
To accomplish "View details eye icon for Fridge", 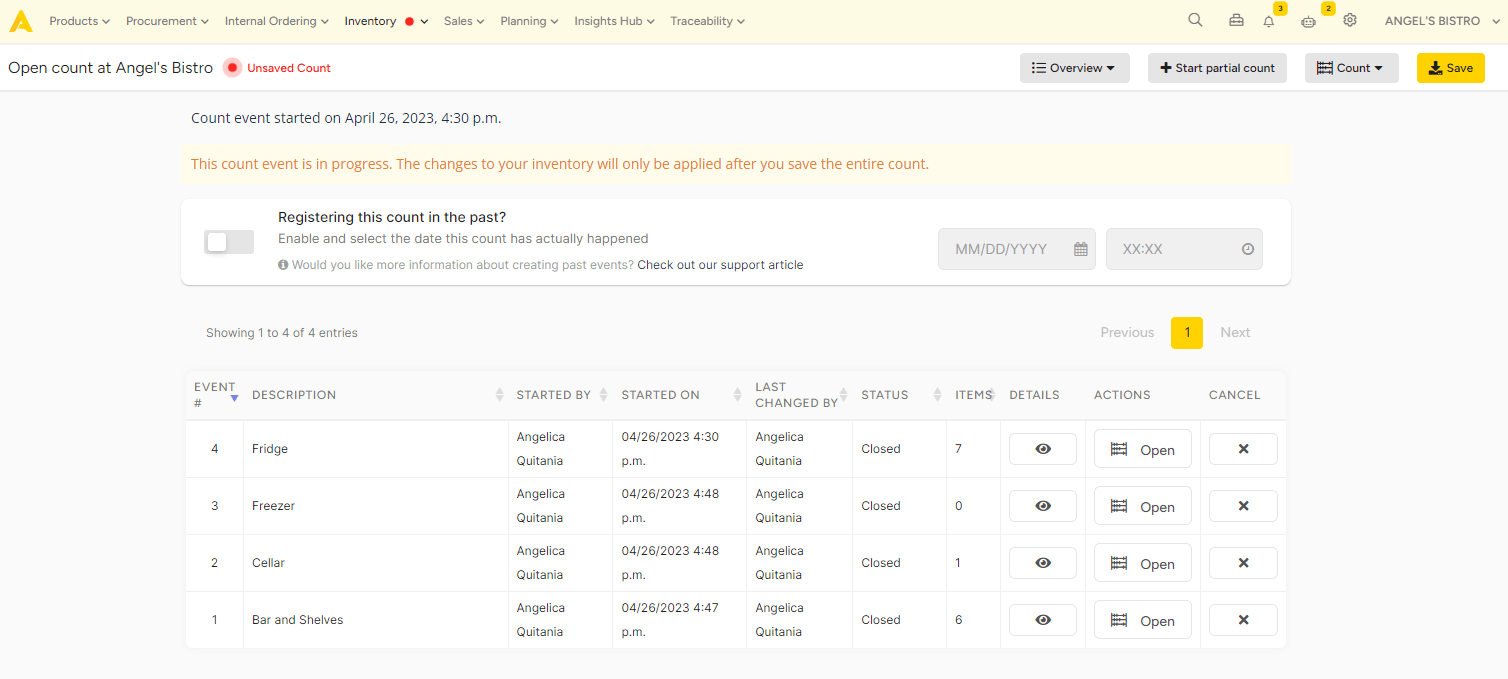I will pyautogui.click(x=1043, y=449).
